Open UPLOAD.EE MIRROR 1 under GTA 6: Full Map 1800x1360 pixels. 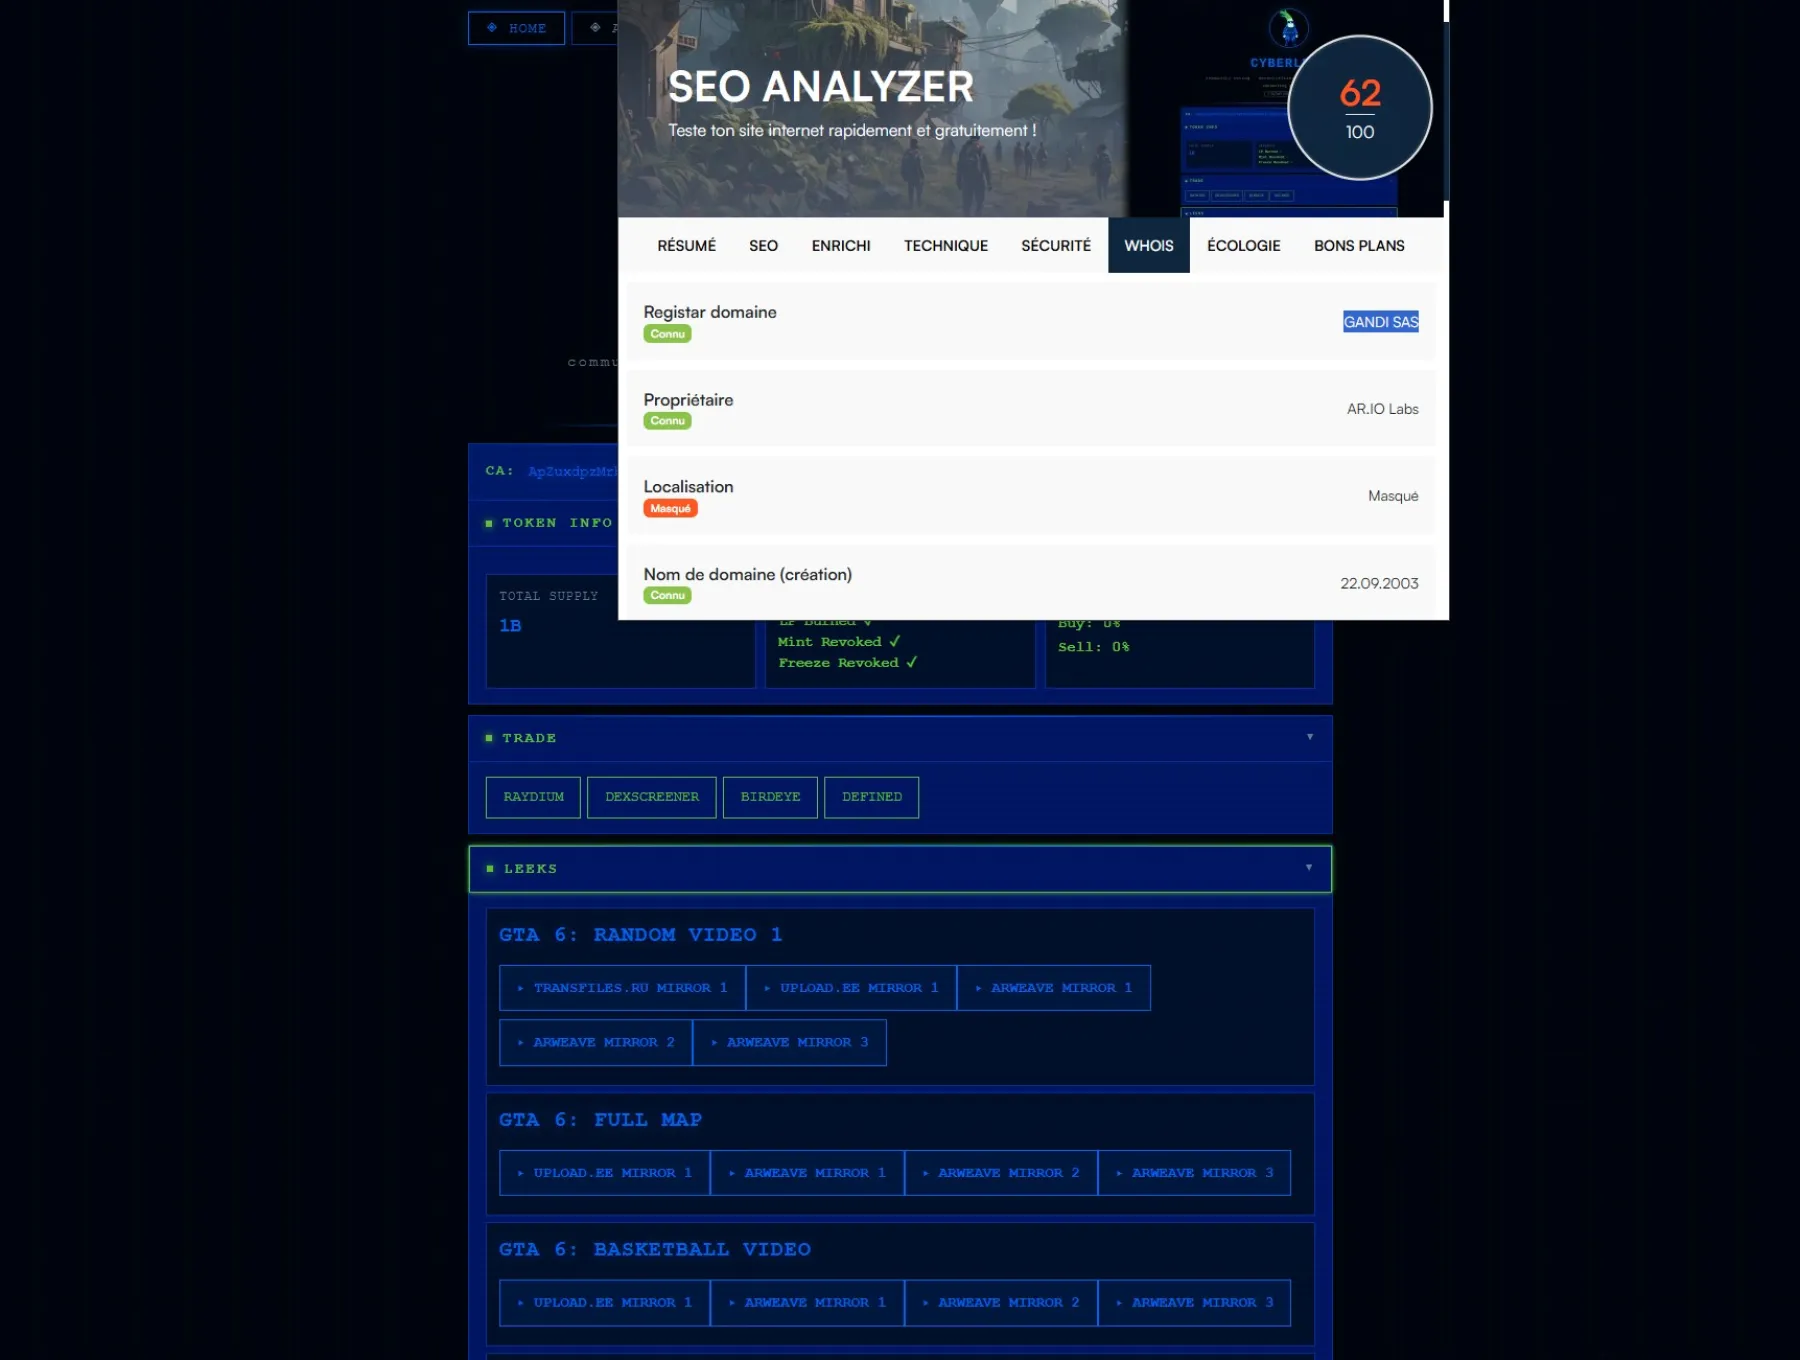[x=604, y=1173]
